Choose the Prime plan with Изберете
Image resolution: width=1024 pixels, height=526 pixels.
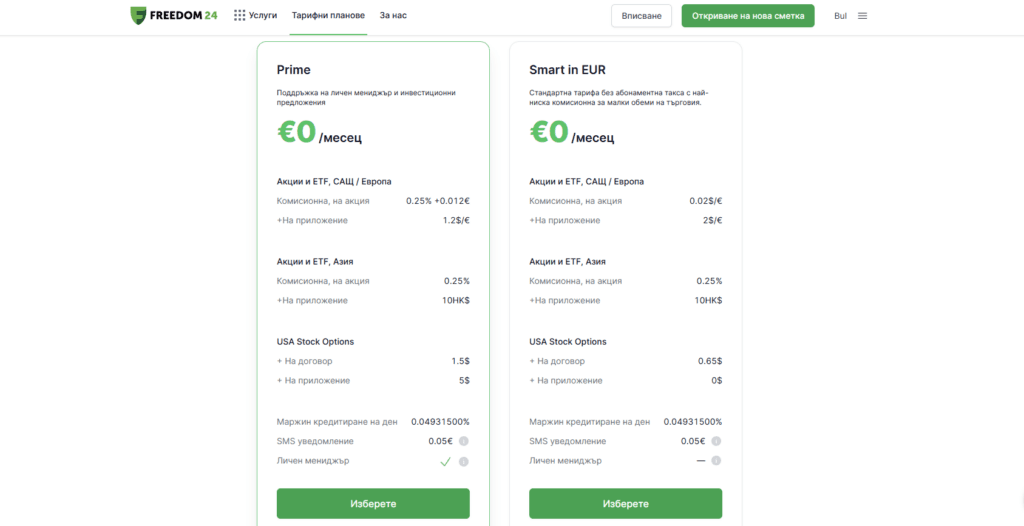click(x=373, y=503)
